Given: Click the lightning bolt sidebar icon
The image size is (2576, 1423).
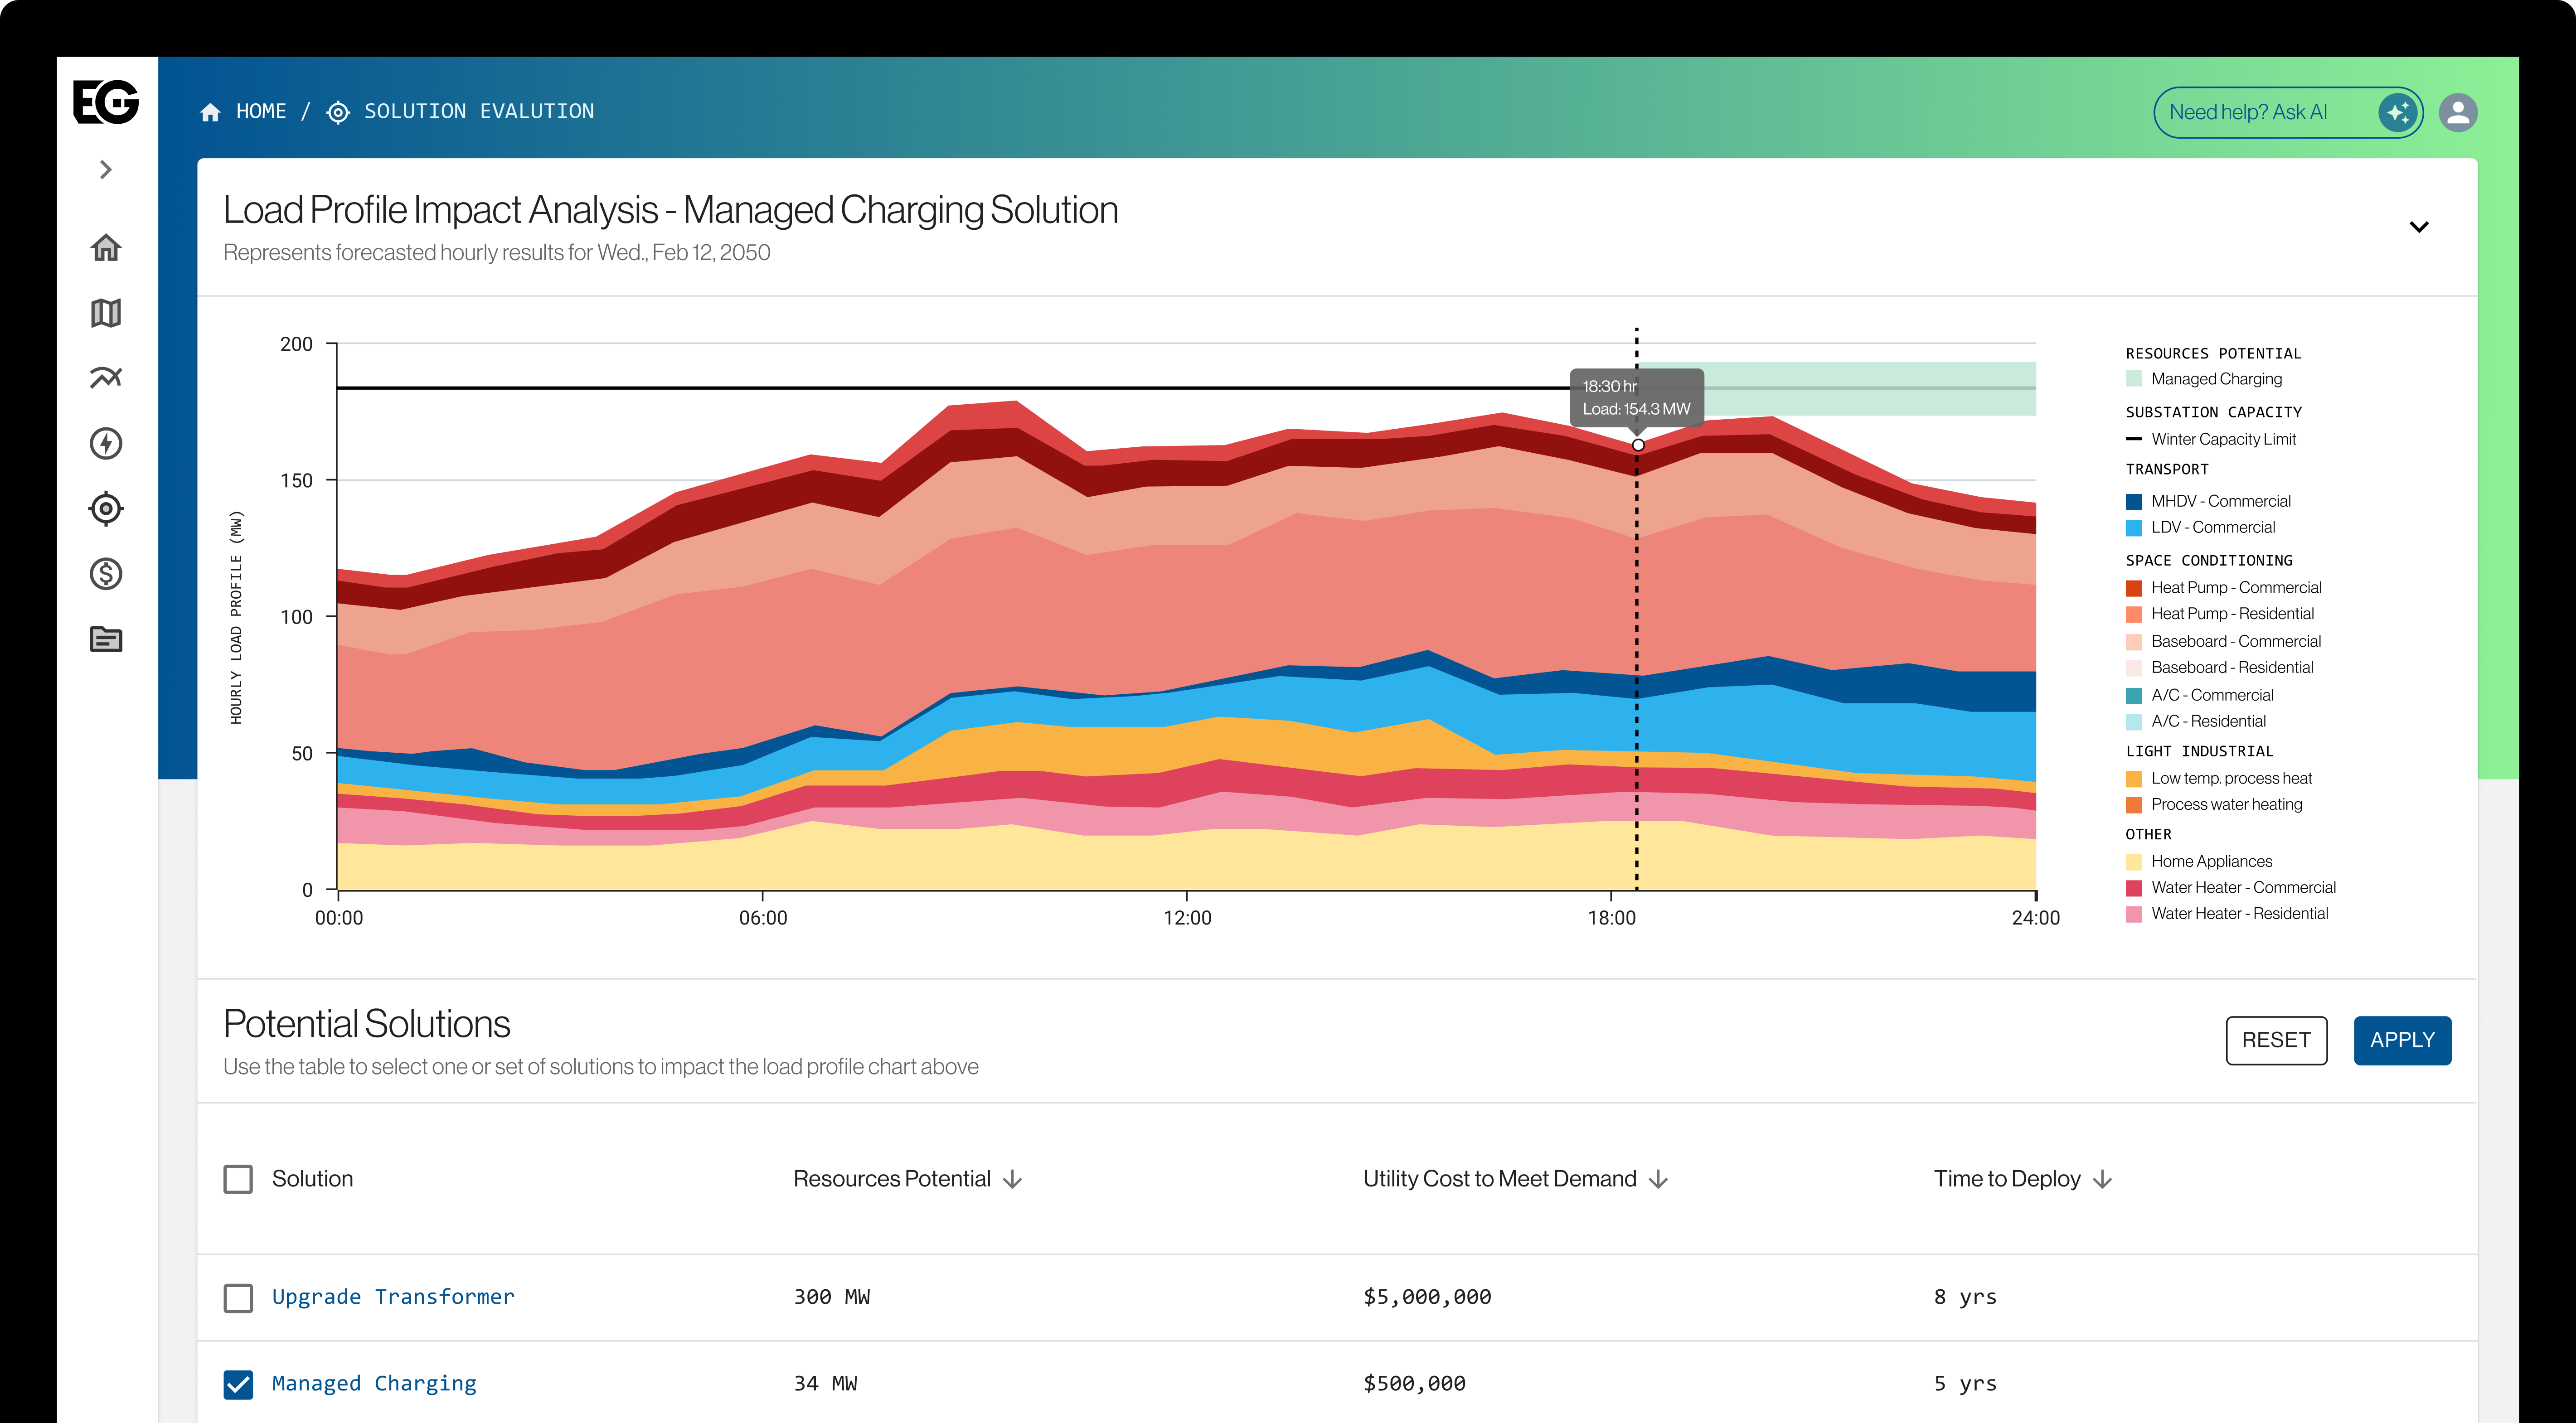Looking at the screenshot, I should tap(106, 443).
